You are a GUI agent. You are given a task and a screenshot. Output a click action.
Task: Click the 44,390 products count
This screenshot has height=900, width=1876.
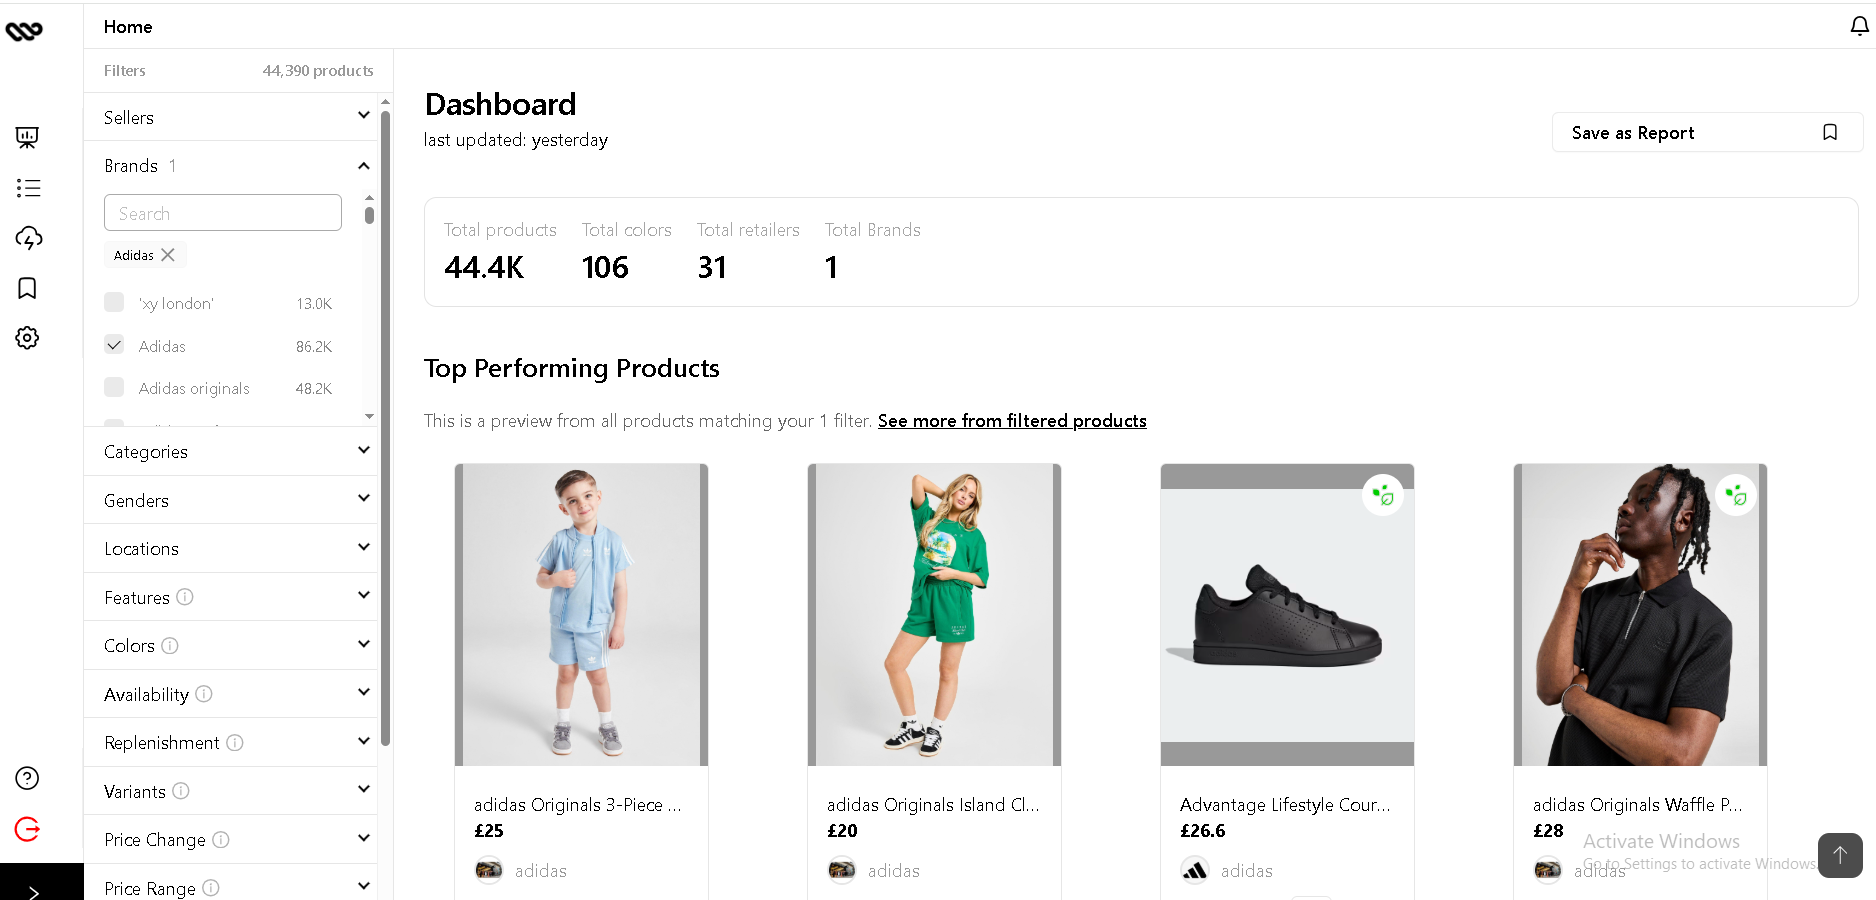point(318,71)
